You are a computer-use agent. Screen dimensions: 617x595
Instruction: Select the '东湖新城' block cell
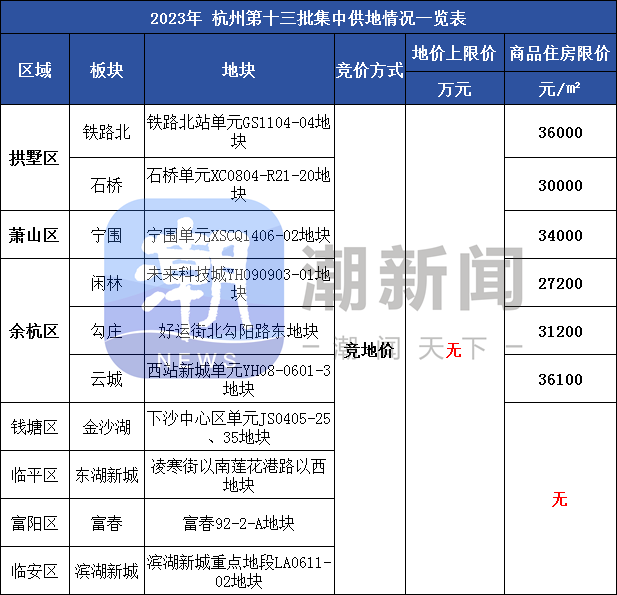[107, 475]
